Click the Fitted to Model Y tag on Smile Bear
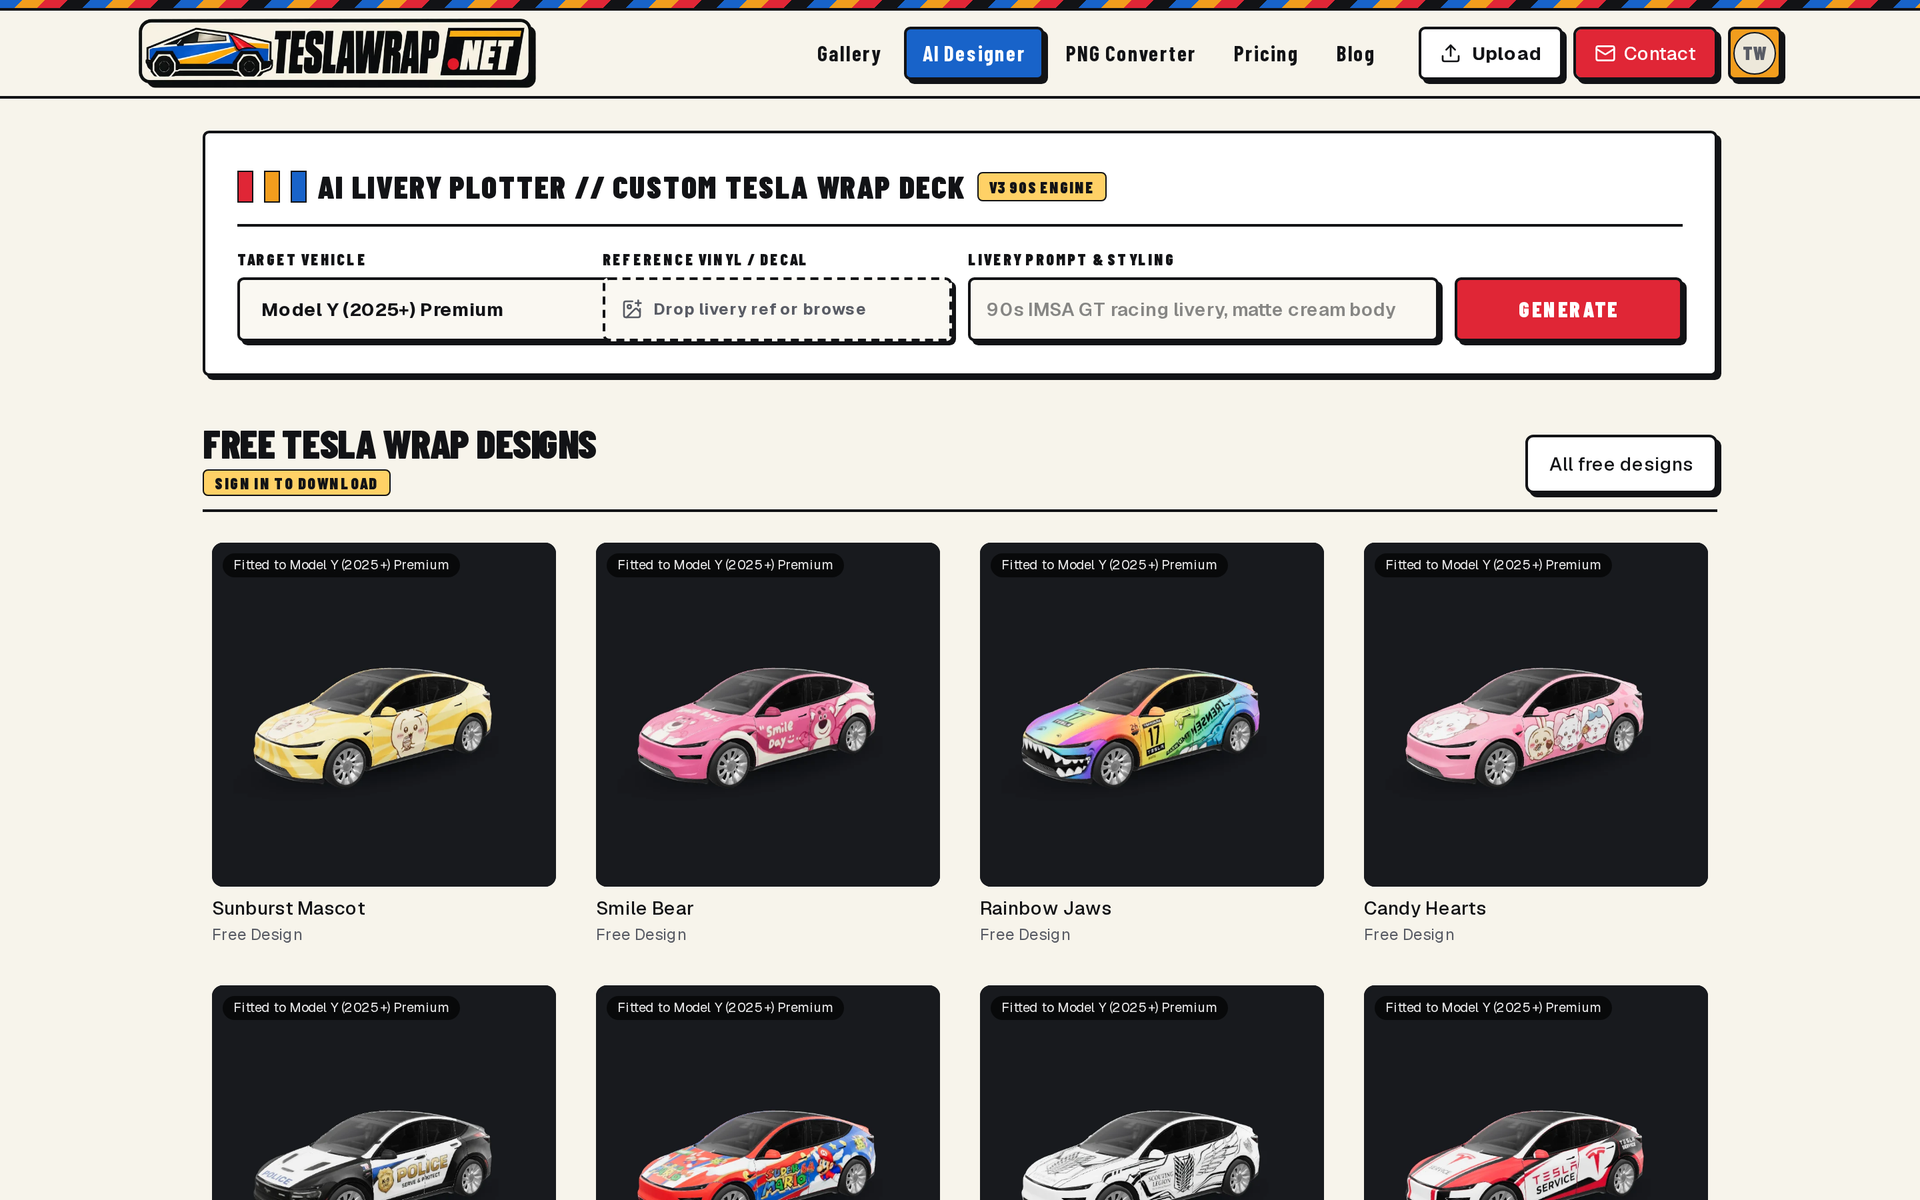Screen dimensions: 1920x1200 click(725, 565)
